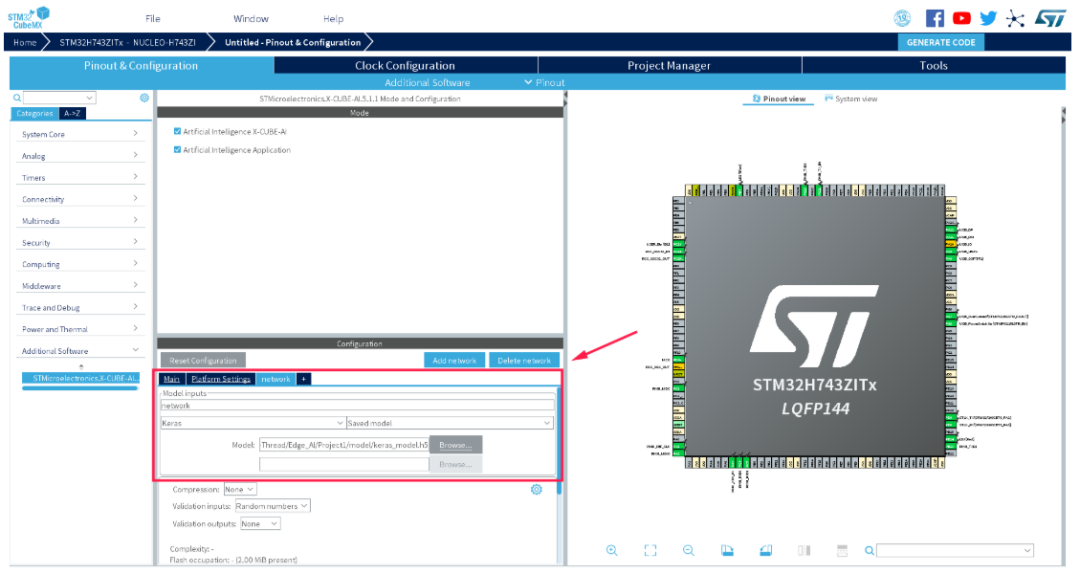Viewport: 1080px width, 573px height.
Task: Open the Validation inputs dropdown
Action: (x=272, y=506)
